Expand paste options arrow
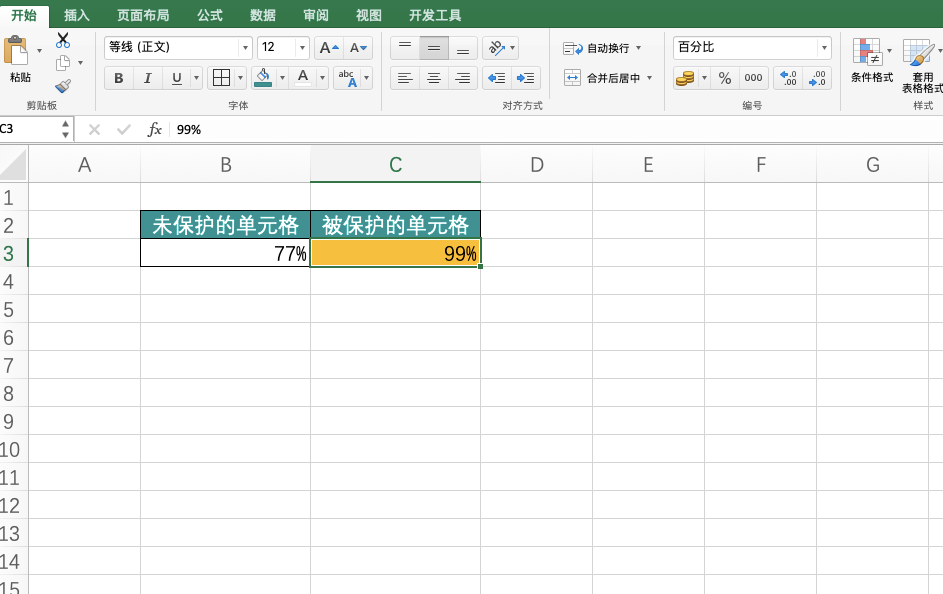Viewport: 943px width, 594px height. (39, 51)
